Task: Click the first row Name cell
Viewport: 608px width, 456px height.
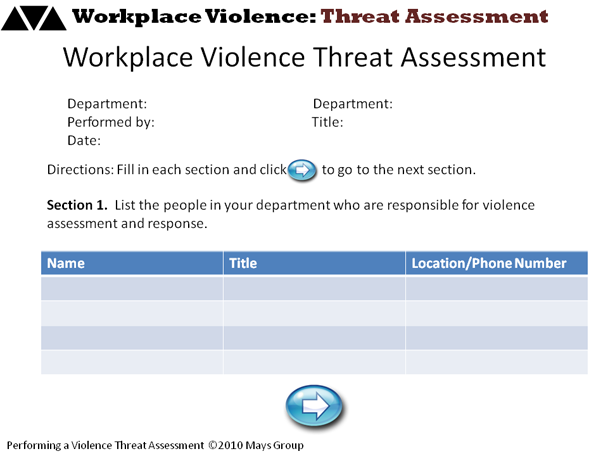Action: [x=132, y=288]
